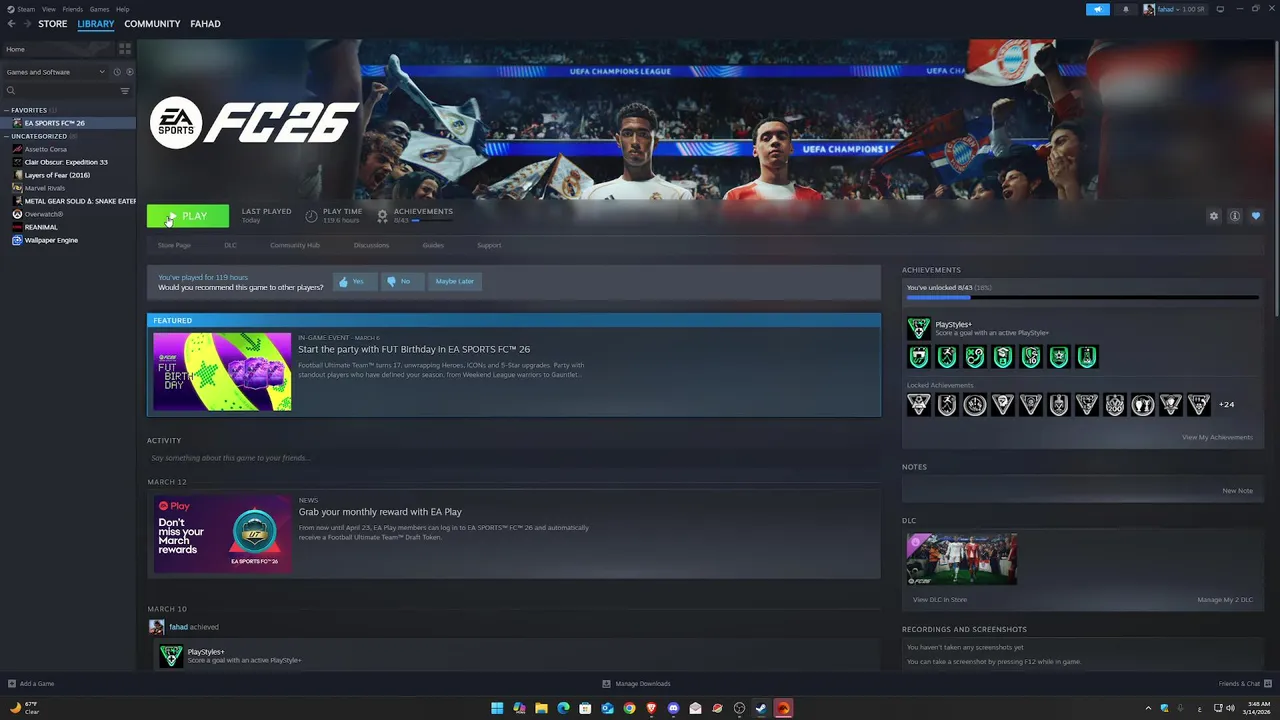The width and height of the screenshot is (1280, 720).
Task: Click the Maybe Later button
Action: point(454,281)
